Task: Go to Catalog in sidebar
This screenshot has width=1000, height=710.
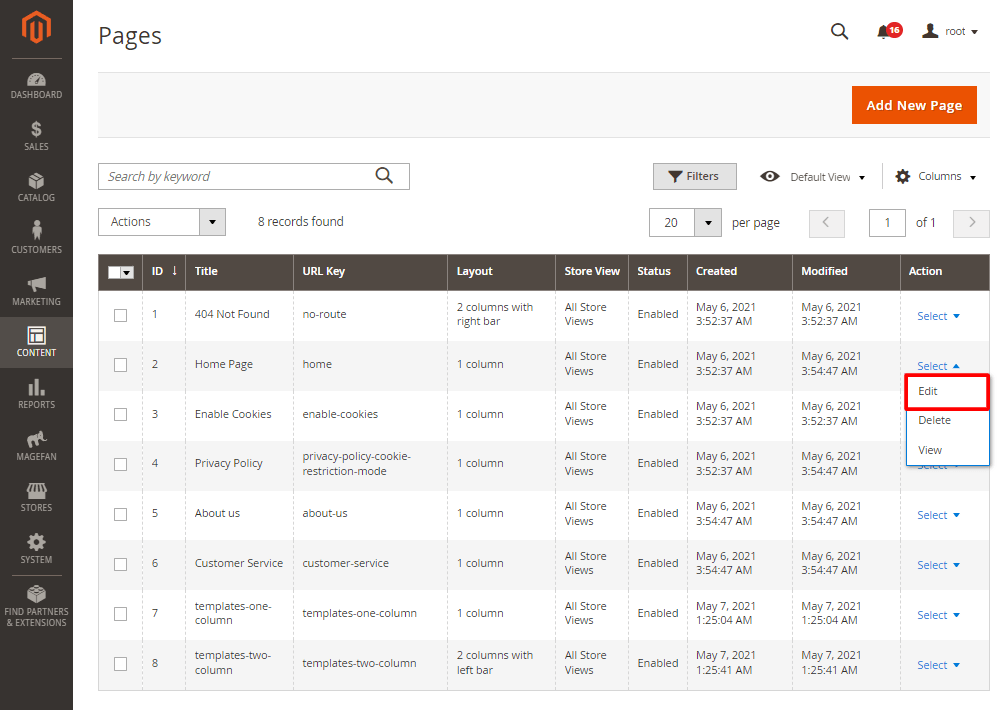Action: click(x=36, y=187)
